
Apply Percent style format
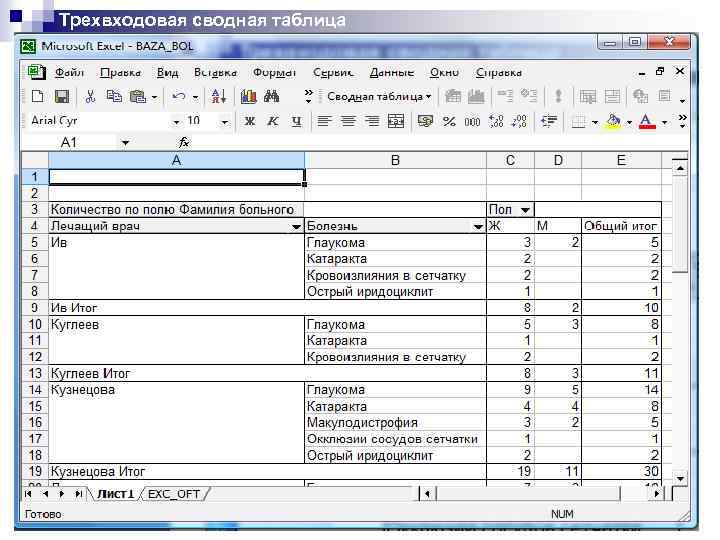(449, 121)
